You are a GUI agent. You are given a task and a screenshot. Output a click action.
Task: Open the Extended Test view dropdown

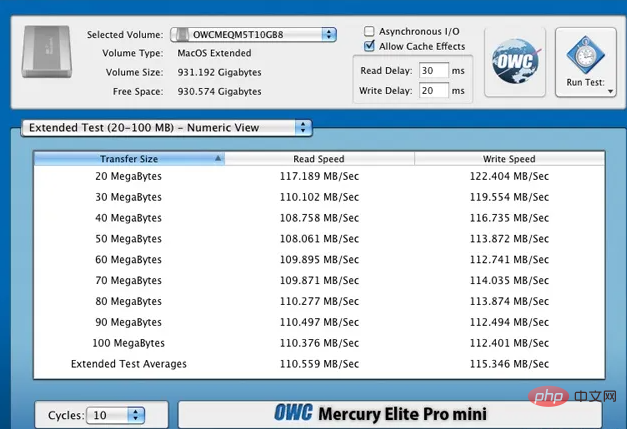166,128
